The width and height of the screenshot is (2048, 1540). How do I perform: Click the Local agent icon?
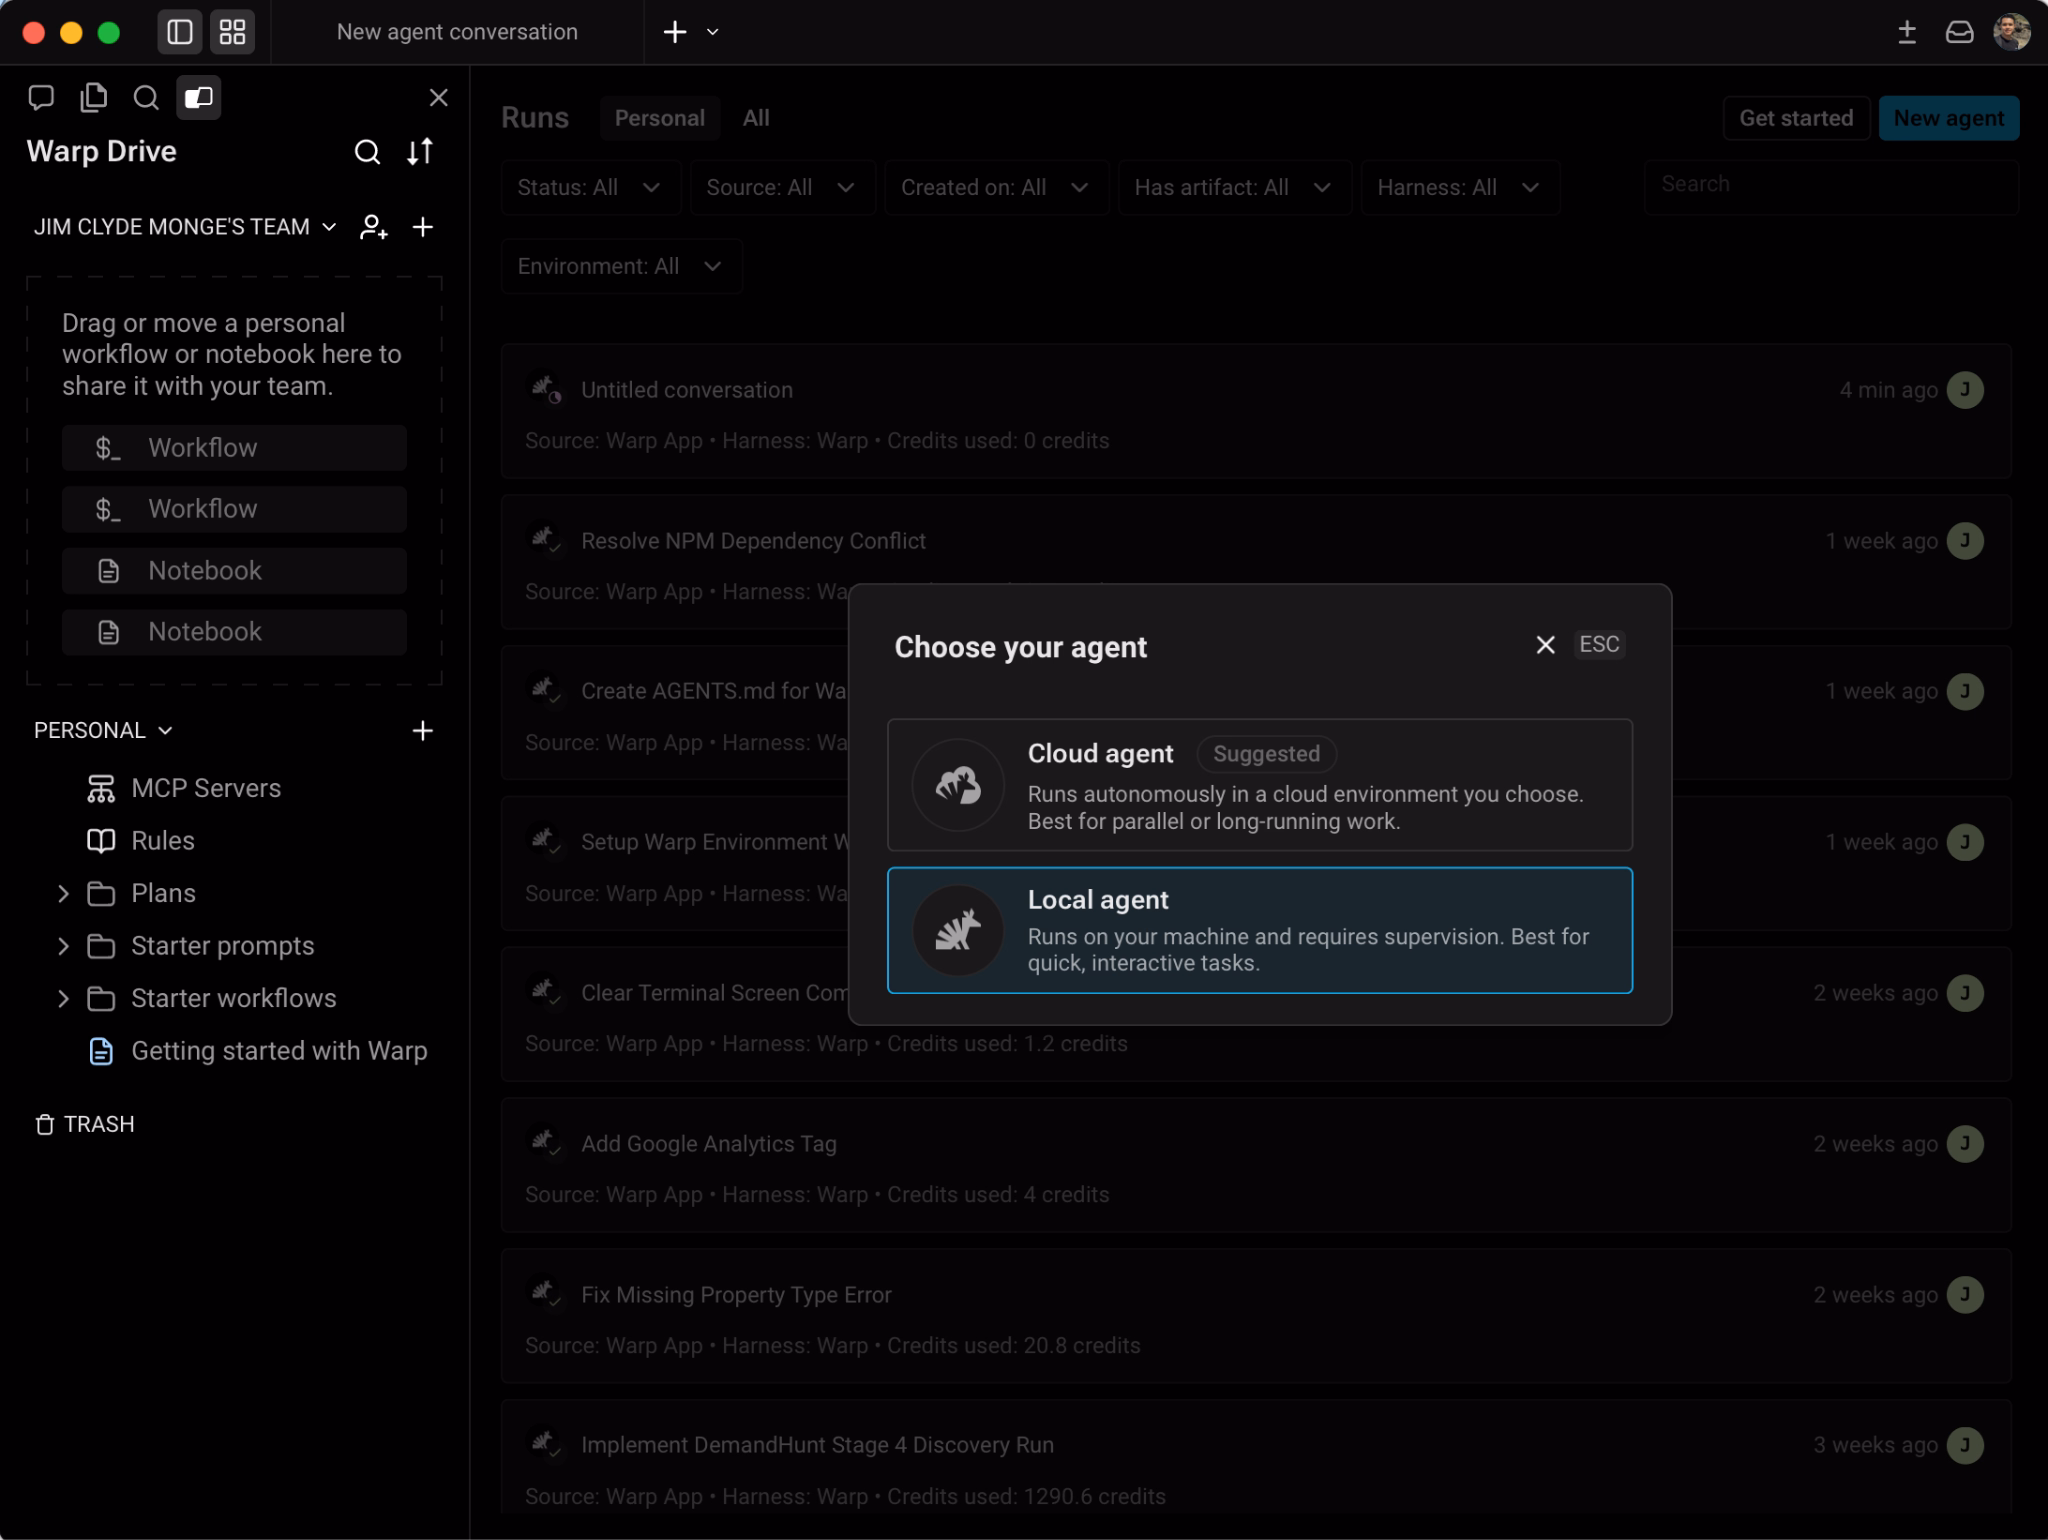[958, 930]
